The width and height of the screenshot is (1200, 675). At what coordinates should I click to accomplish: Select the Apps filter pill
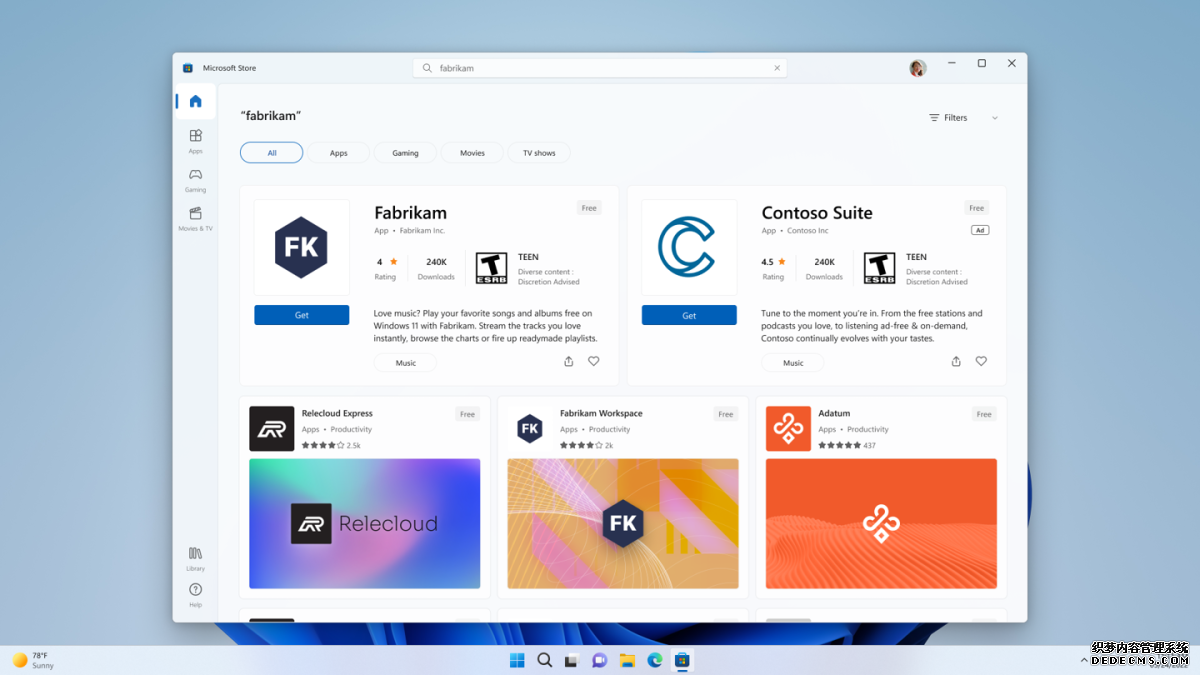pos(339,153)
